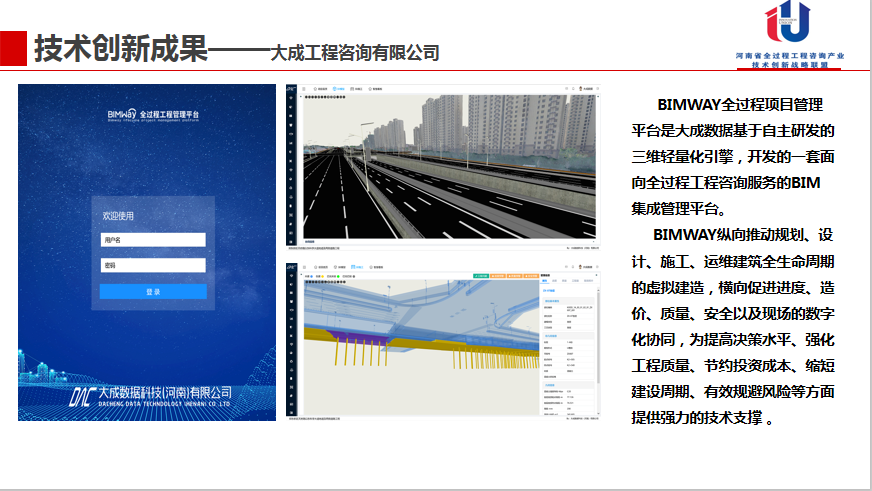Image resolution: width=872 pixels, height=491 pixels.
Task: Click the 密码 password input field
Action: 153,266
